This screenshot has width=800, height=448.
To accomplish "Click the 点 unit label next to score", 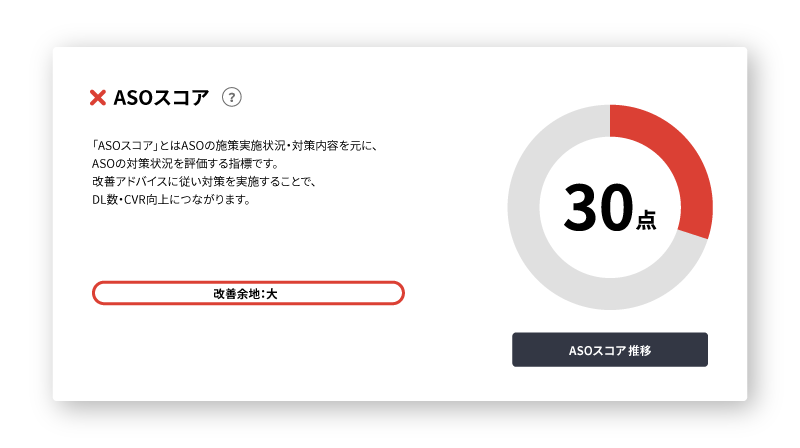I will pos(645,219).
